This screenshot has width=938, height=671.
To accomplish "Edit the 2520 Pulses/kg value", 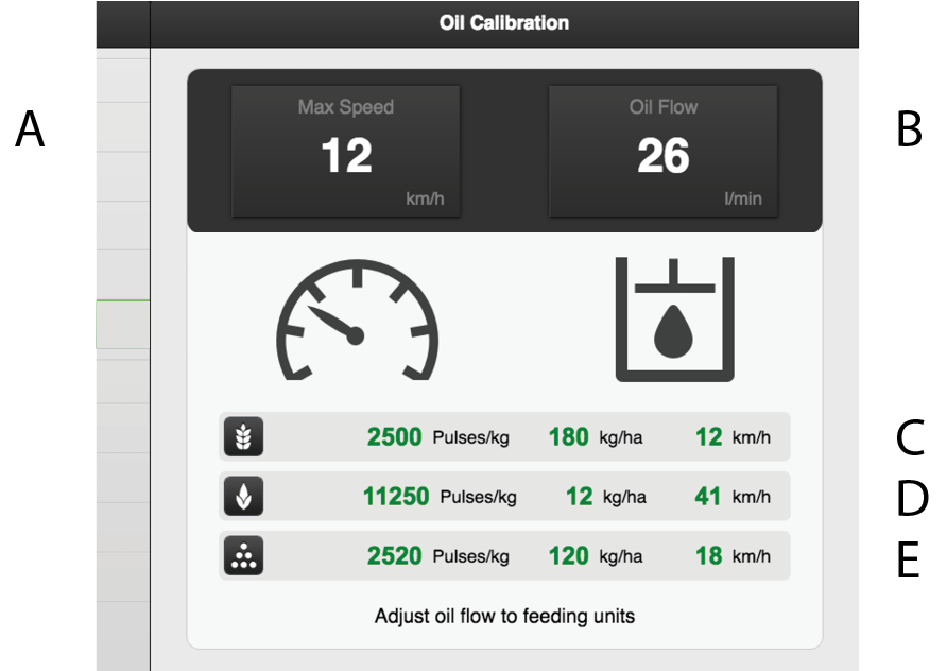I will coord(394,556).
